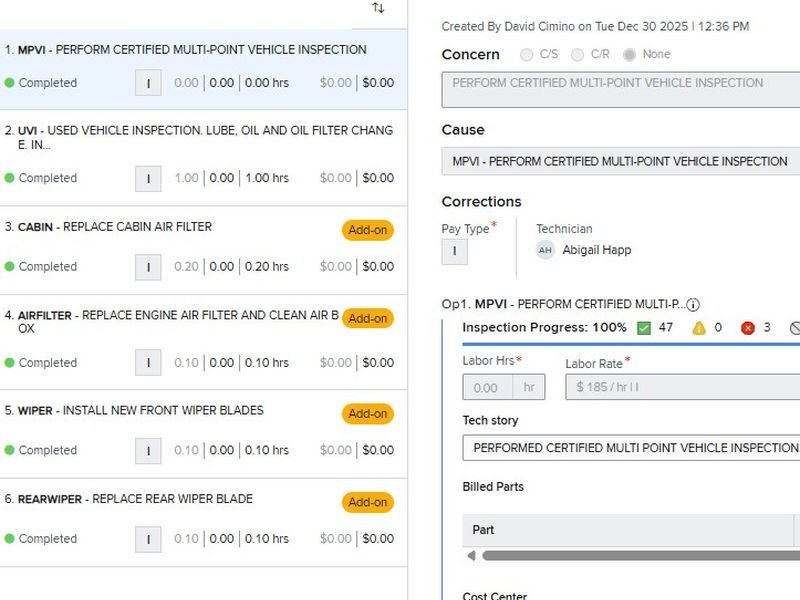Click the green Completed status dot for CABIN
This screenshot has height=600, width=800.
pos(9,267)
